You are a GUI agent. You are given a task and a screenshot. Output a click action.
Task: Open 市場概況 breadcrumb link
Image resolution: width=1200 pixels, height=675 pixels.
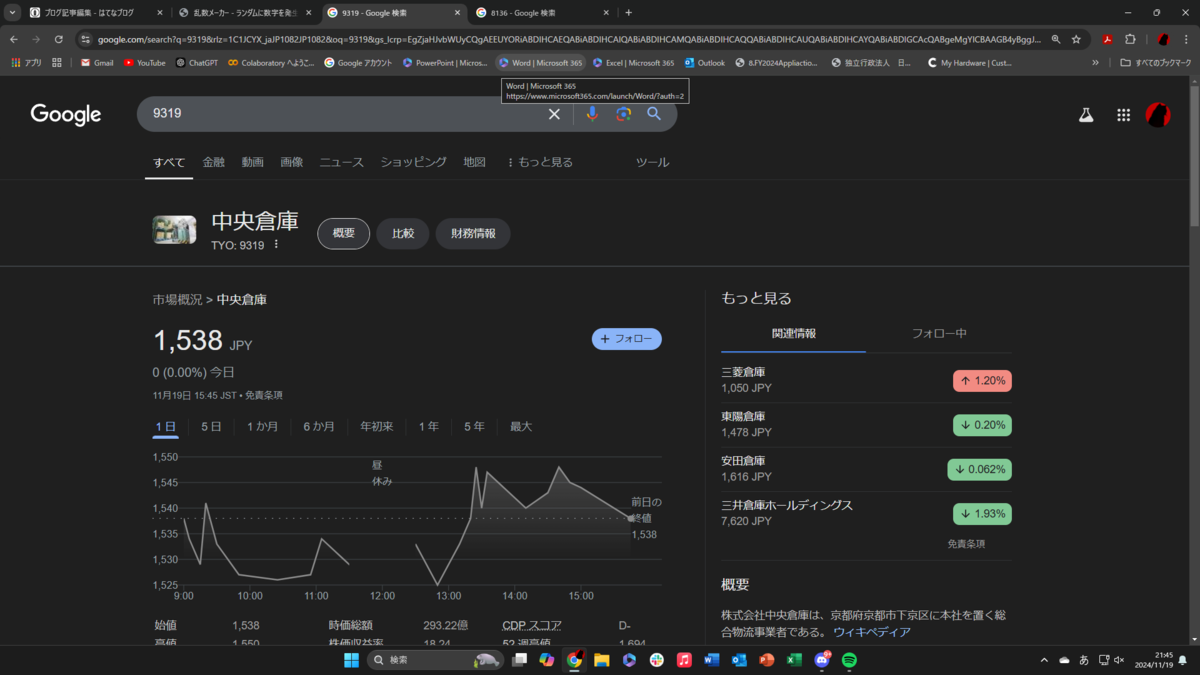coord(177,299)
